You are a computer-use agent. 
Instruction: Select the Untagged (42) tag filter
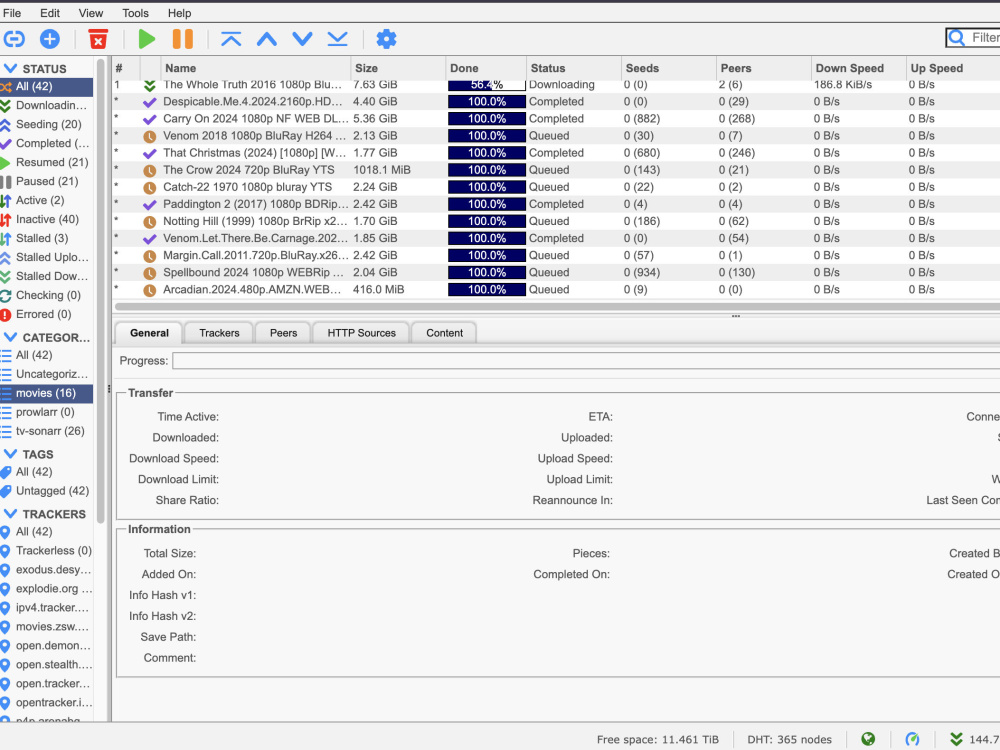tap(47, 491)
